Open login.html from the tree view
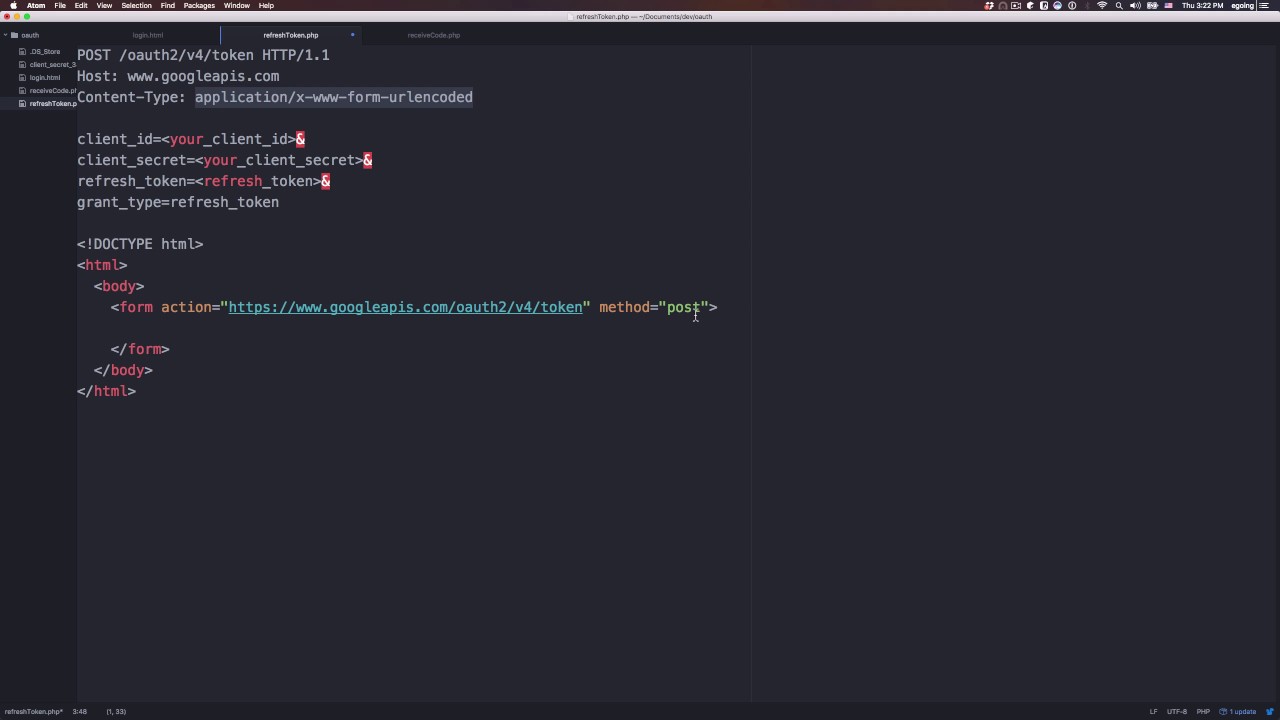 (44, 77)
